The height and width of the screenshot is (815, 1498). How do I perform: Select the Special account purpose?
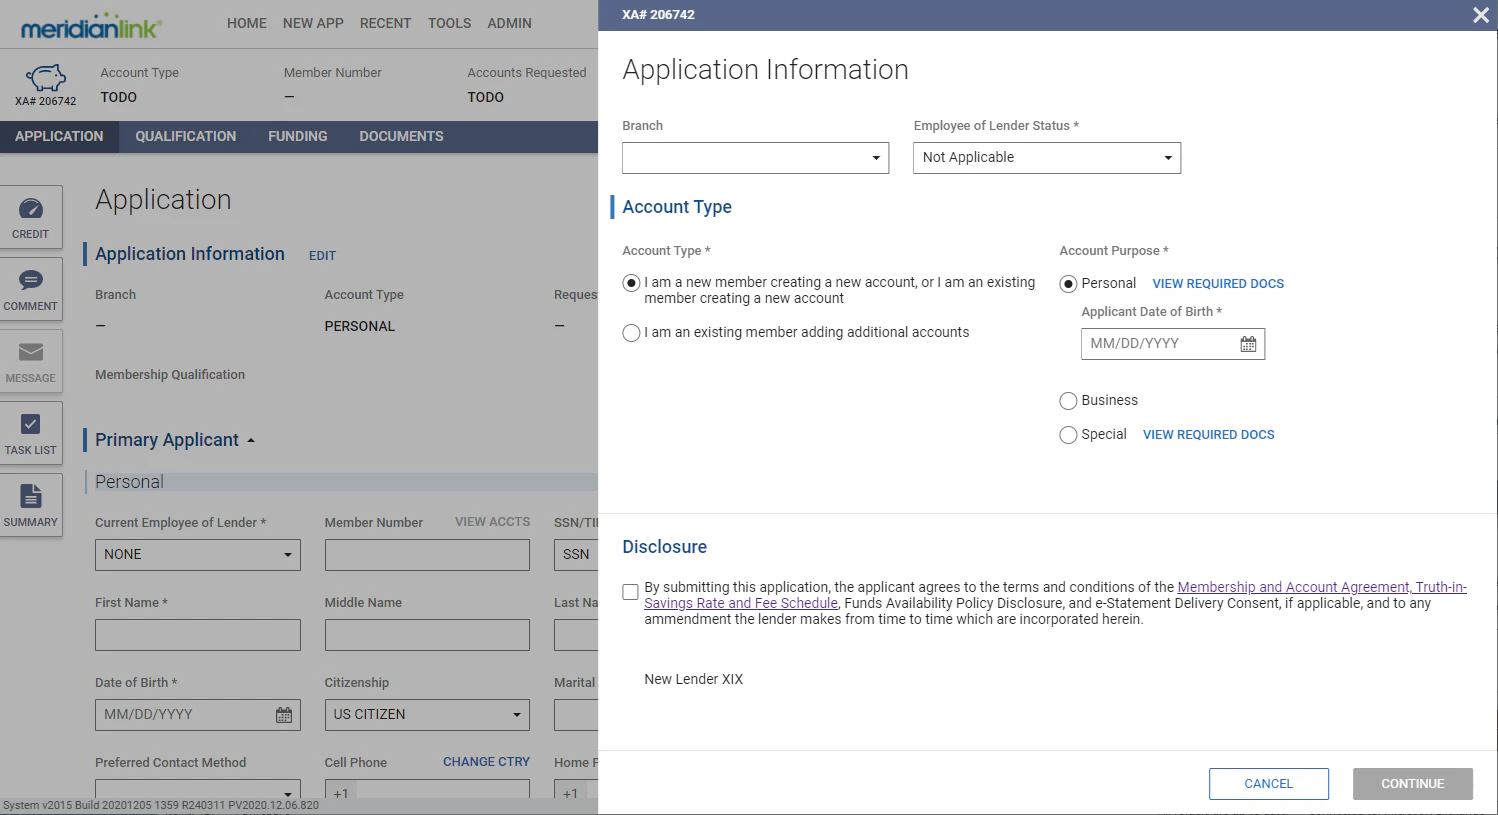pyautogui.click(x=1068, y=435)
